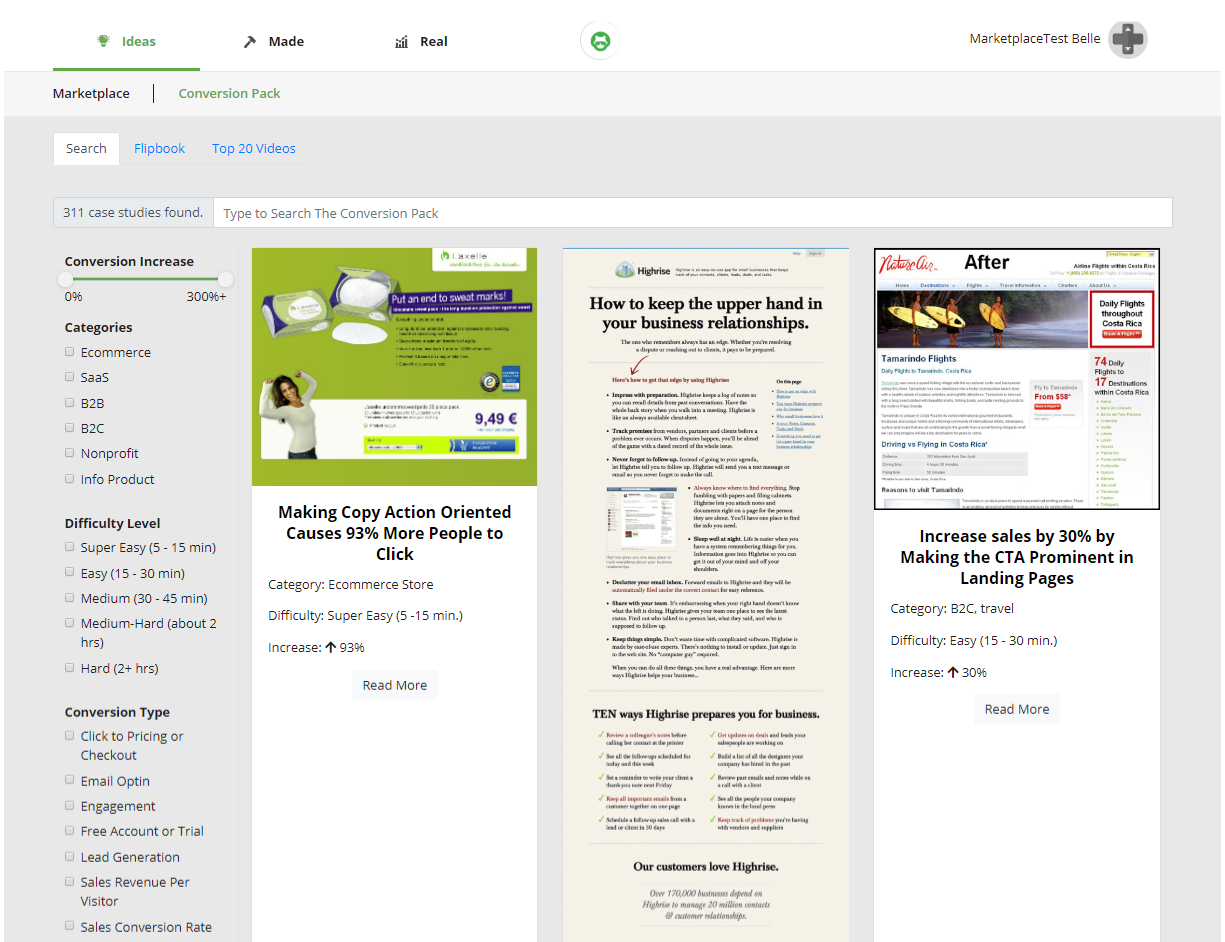This screenshot has height=942, width=1225.
Task: Open the MarketplaceTest Belle profile avatar
Action: [x=1127, y=39]
